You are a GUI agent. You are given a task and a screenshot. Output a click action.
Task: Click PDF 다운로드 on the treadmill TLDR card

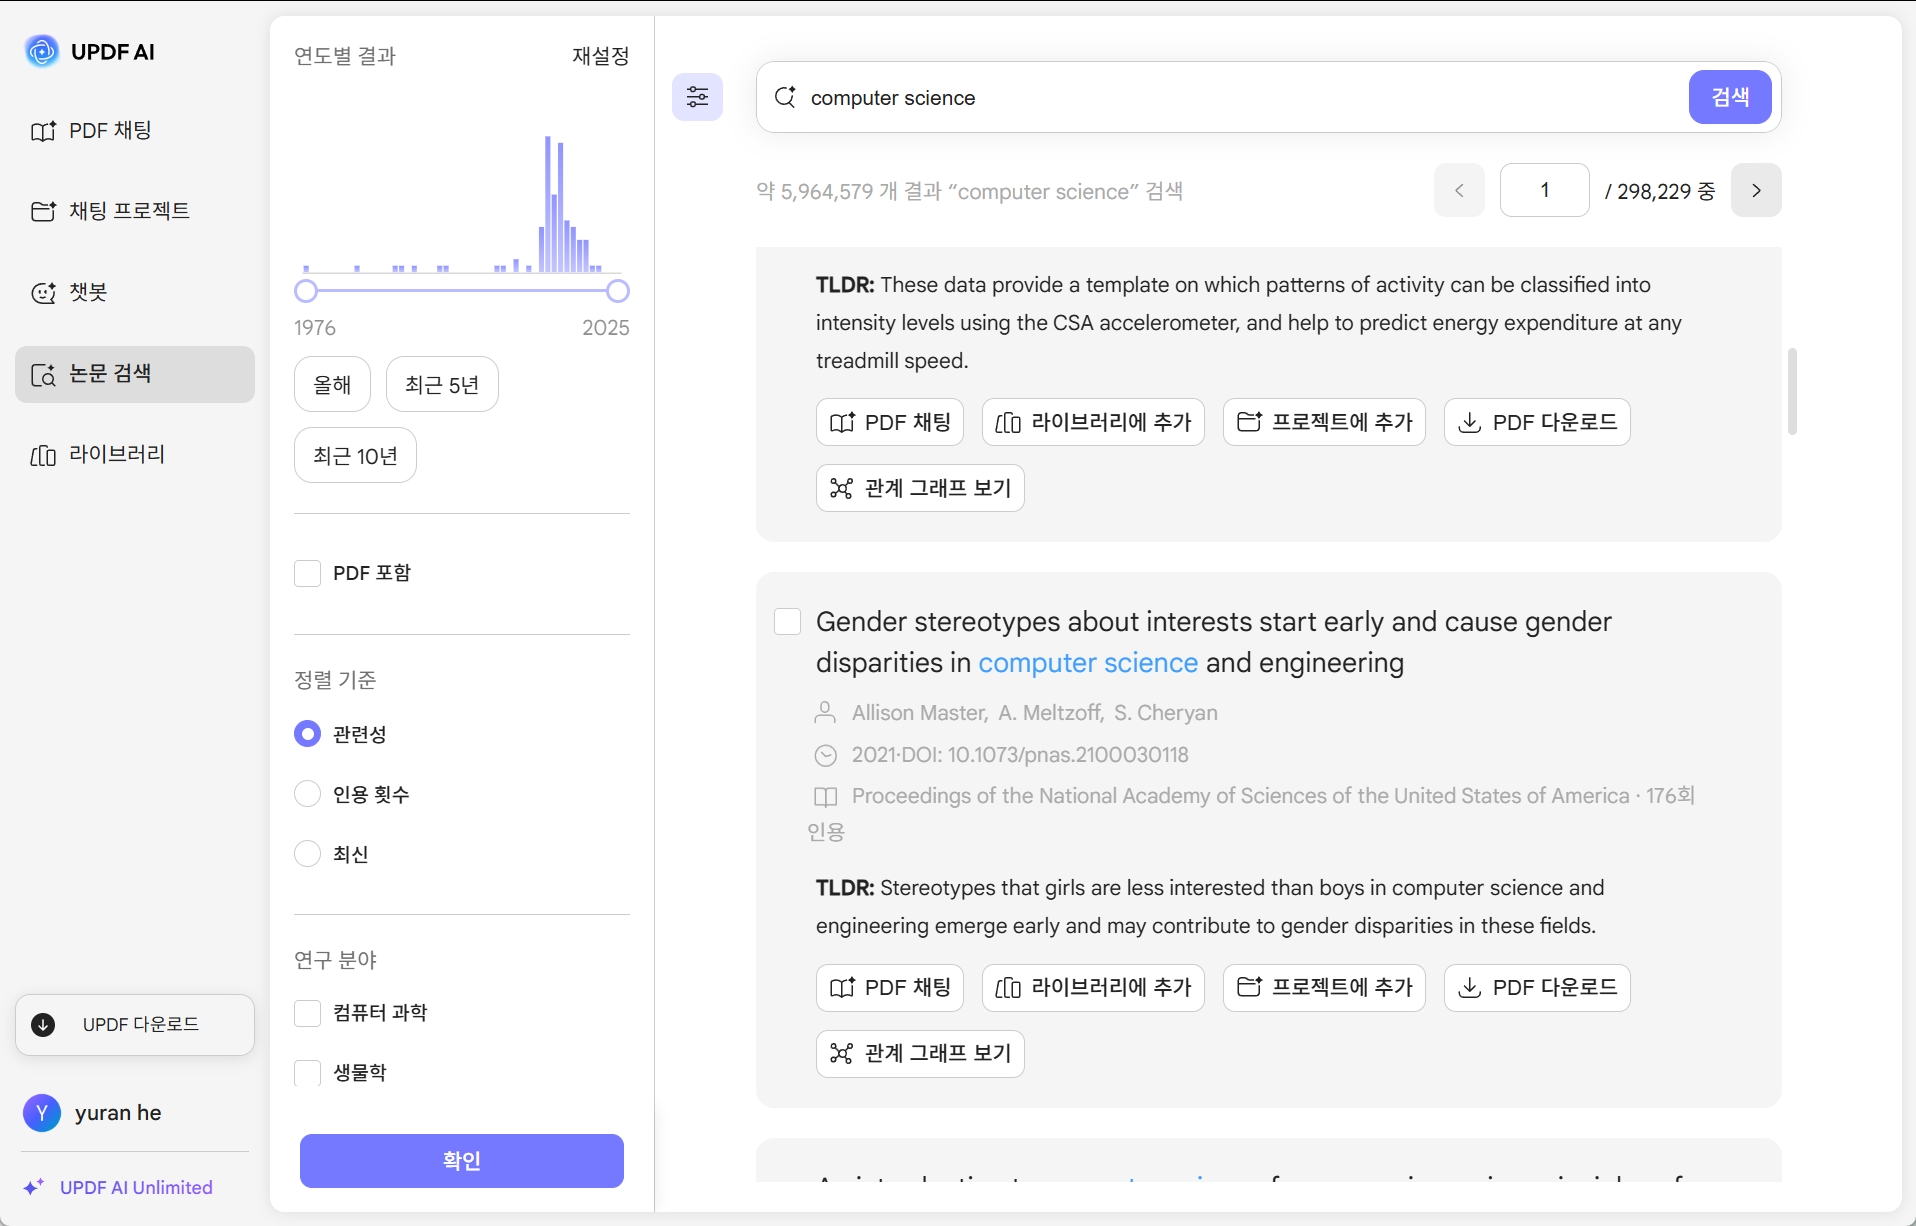click(1537, 422)
